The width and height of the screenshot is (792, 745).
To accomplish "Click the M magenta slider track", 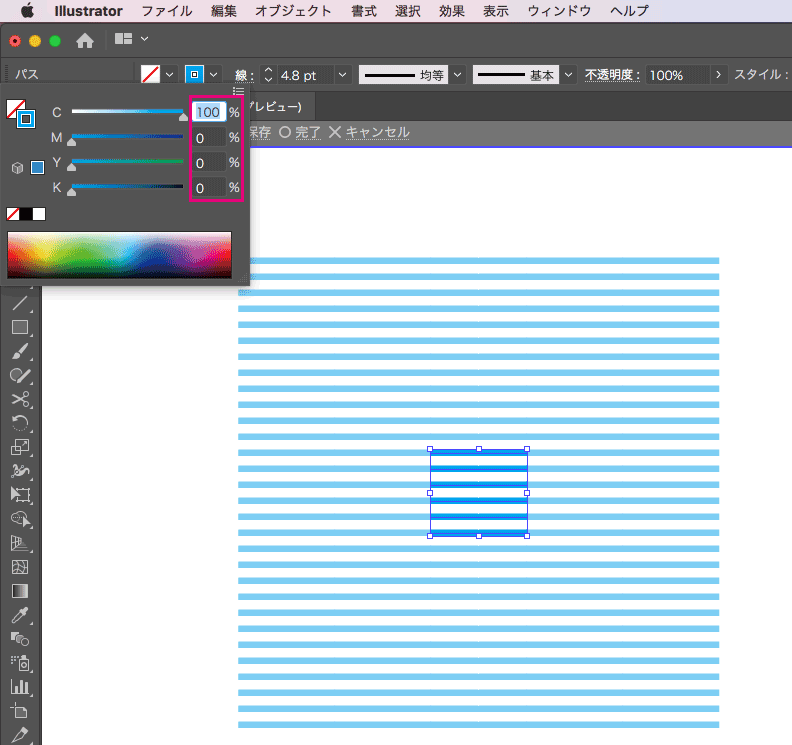I will tap(127, 136).
